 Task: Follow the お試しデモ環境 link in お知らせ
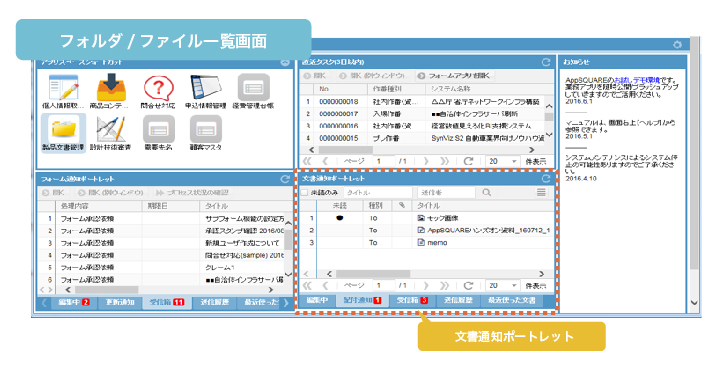(x=636, y=80)
